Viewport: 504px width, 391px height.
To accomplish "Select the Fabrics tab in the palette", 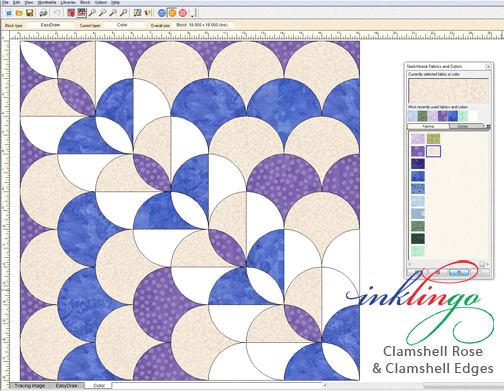I will coord(428,126).
